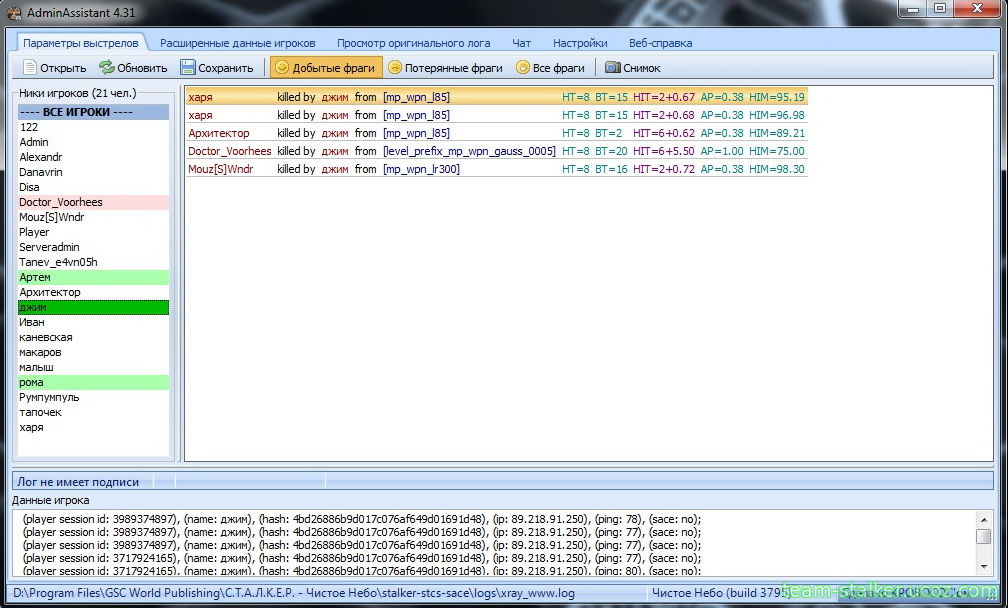Click the Потерянные фраги sad face icon

395,67
